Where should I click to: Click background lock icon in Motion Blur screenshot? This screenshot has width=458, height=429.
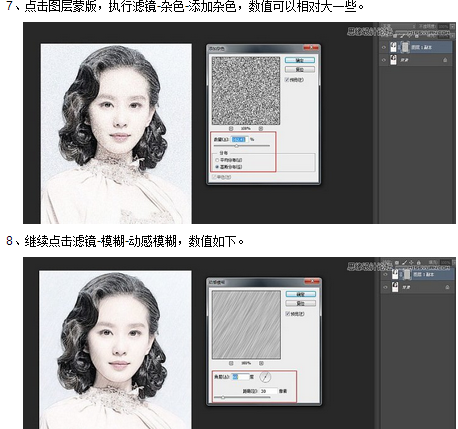tap(447, 287)
